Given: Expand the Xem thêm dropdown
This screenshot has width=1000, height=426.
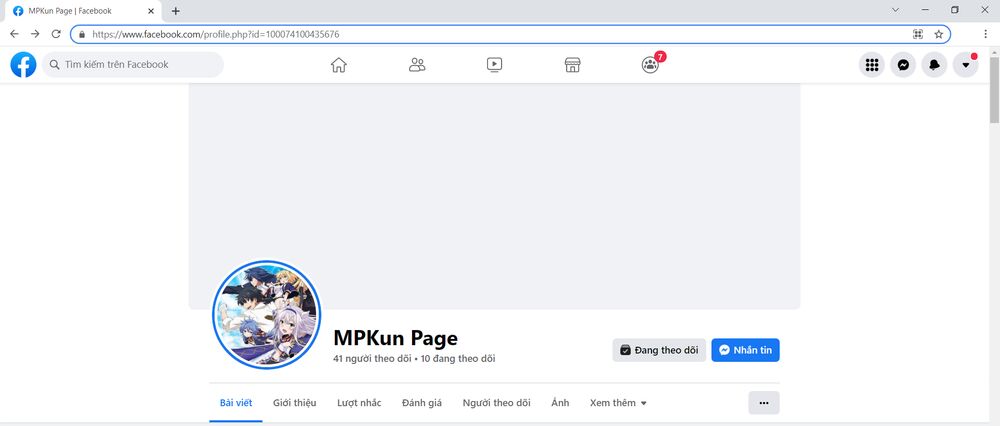Looking at the screenshot, I should [618, 403].
